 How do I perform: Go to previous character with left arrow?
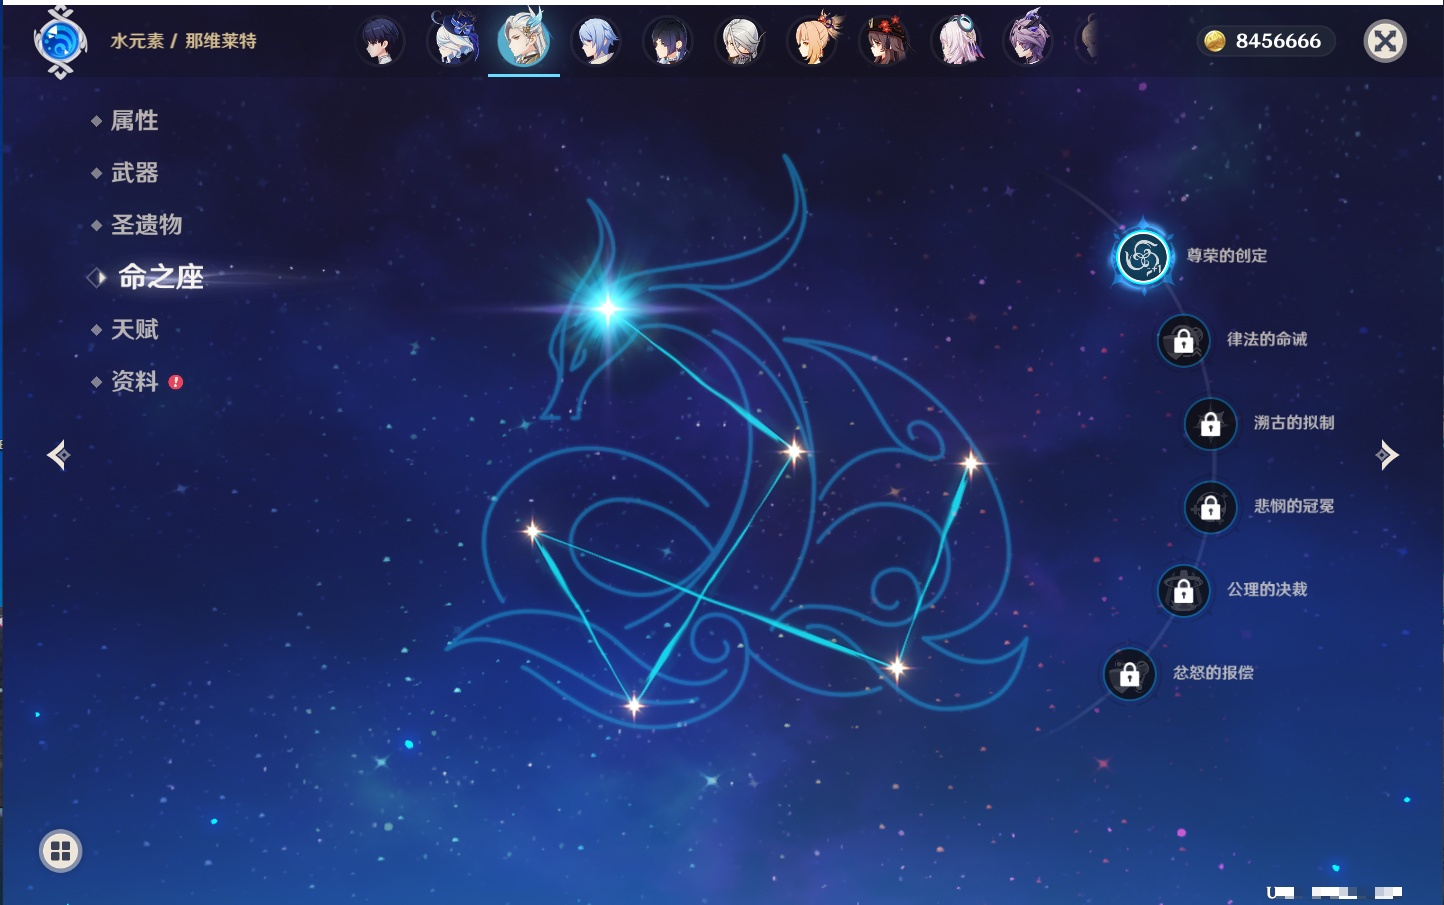(x=58, y=455)
